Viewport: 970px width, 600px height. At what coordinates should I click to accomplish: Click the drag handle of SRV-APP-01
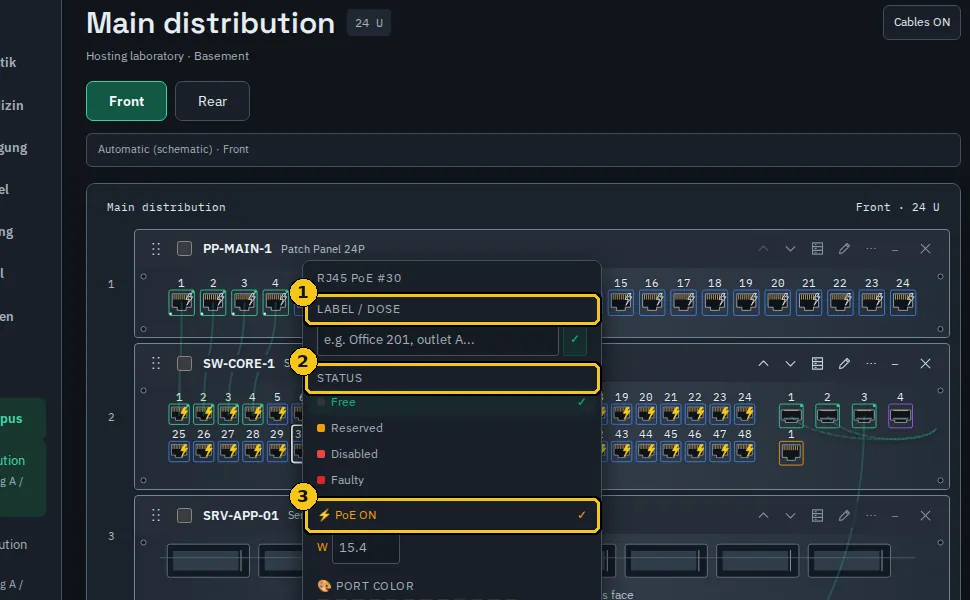[x=156, y=515]
